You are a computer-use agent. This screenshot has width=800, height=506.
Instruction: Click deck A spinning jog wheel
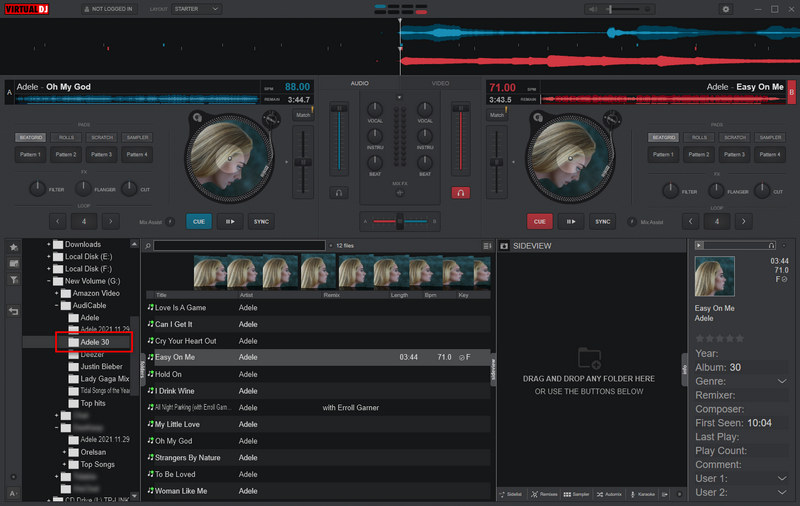(x=229, y=158)
